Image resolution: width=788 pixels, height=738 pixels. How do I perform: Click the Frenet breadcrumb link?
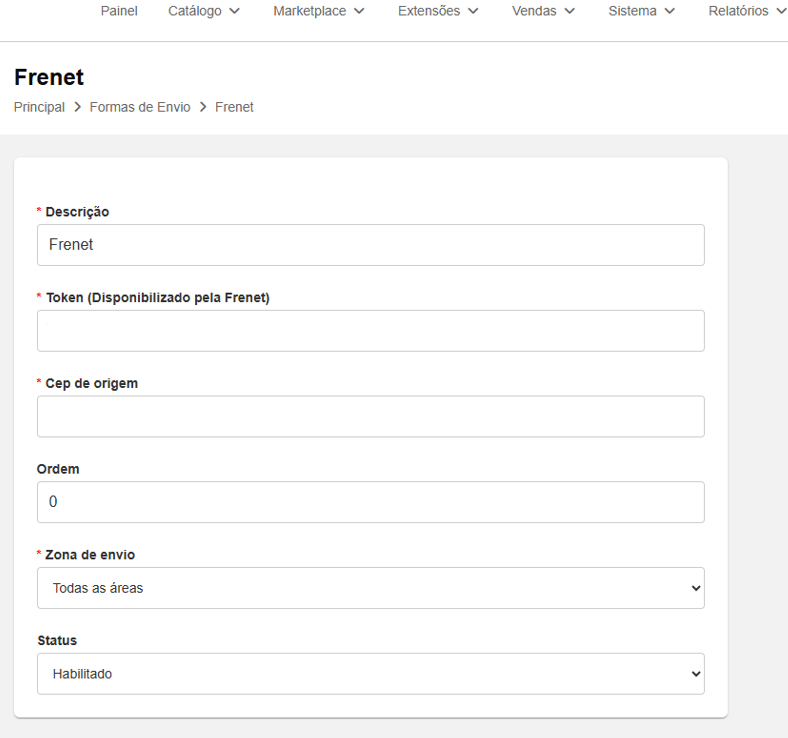click(234, 107)
